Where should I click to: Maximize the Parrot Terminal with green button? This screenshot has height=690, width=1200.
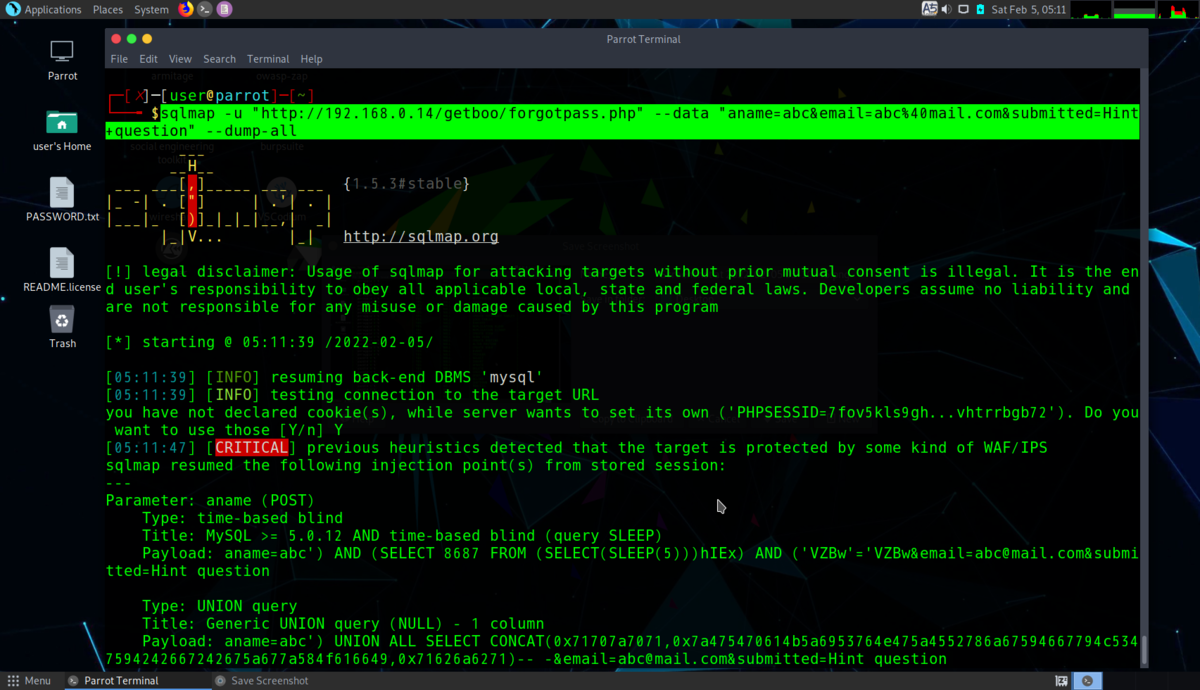131,39
